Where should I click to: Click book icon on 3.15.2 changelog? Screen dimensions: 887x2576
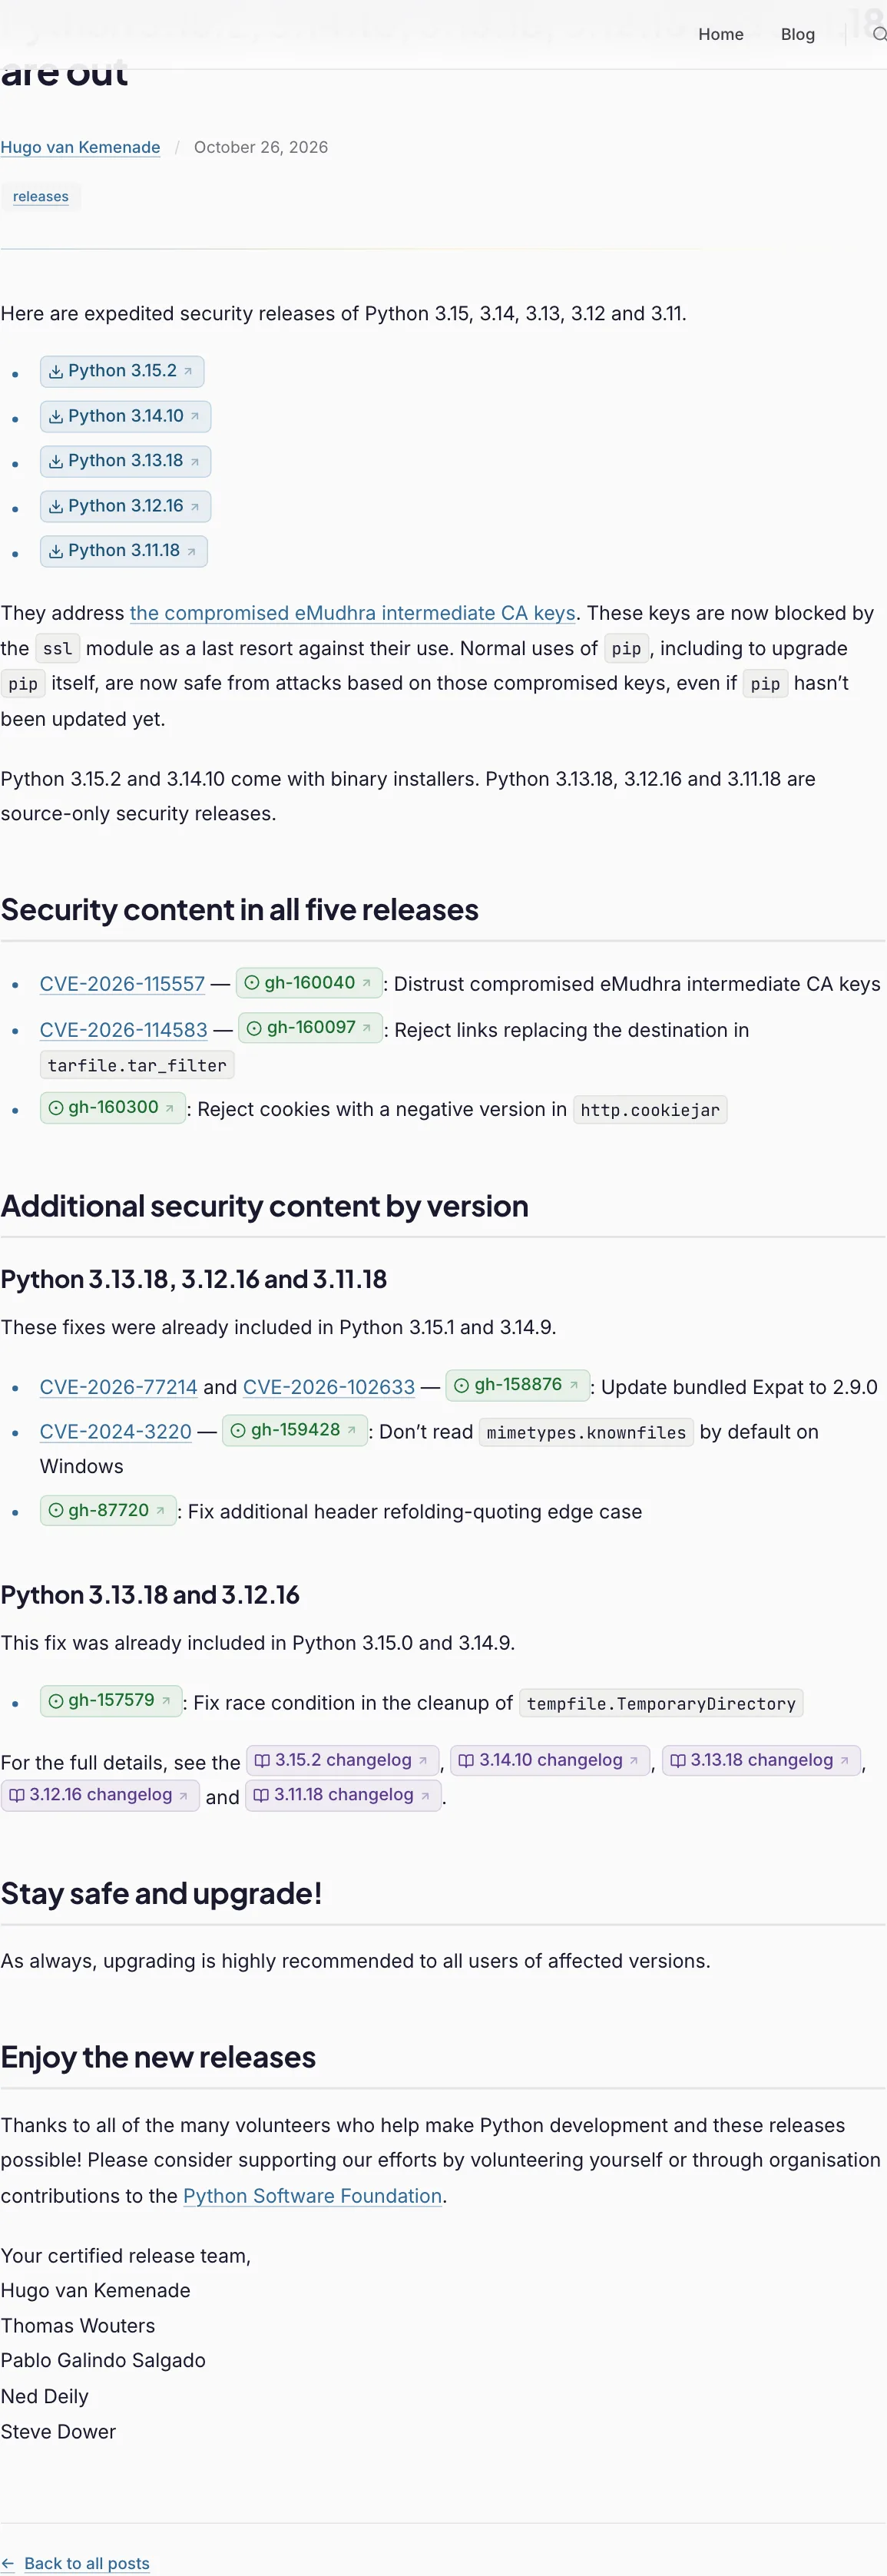[262, 1761]
